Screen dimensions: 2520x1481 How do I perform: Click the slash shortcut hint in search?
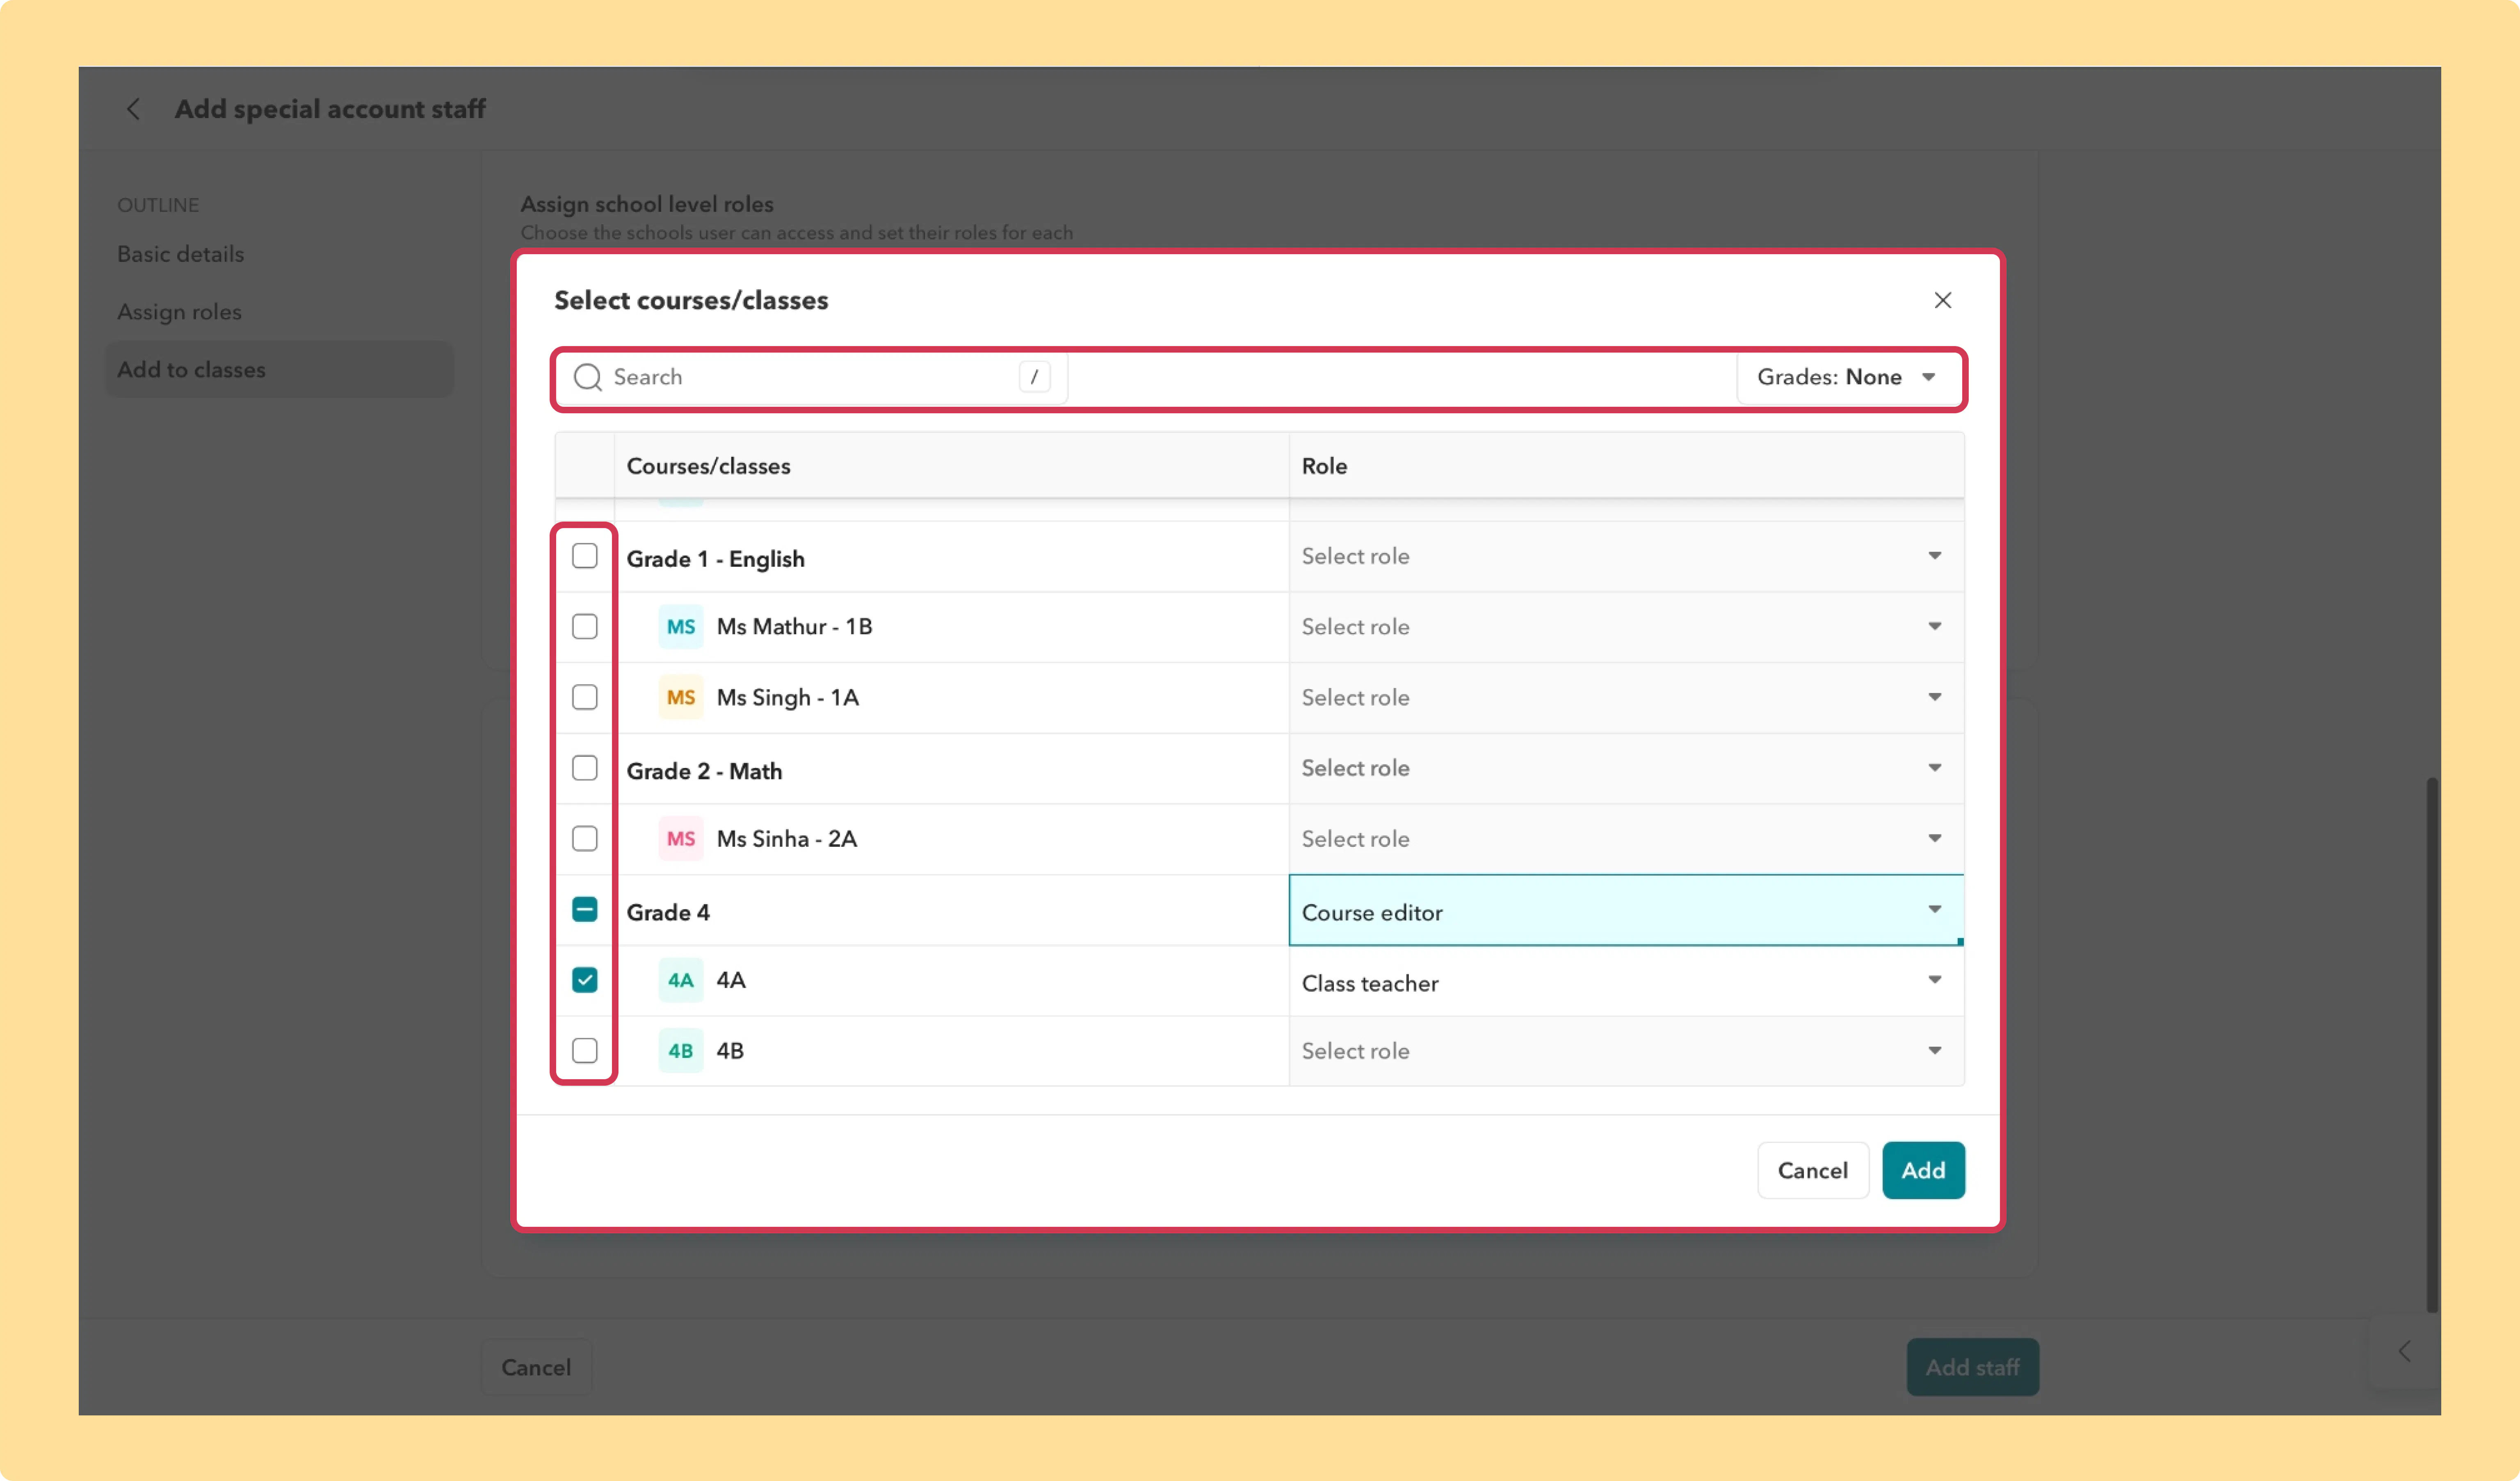[1034, 377]
